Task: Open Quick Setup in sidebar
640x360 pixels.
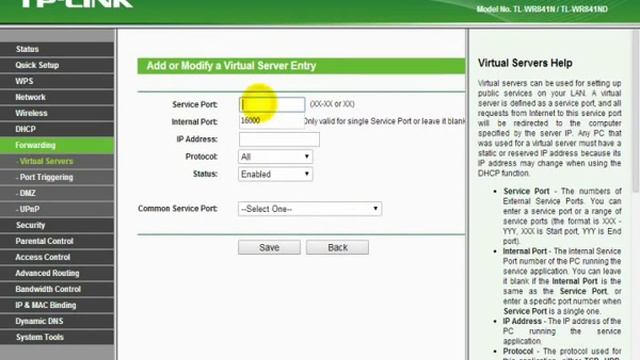Action: pyautogui.click(x=57, y=65)
